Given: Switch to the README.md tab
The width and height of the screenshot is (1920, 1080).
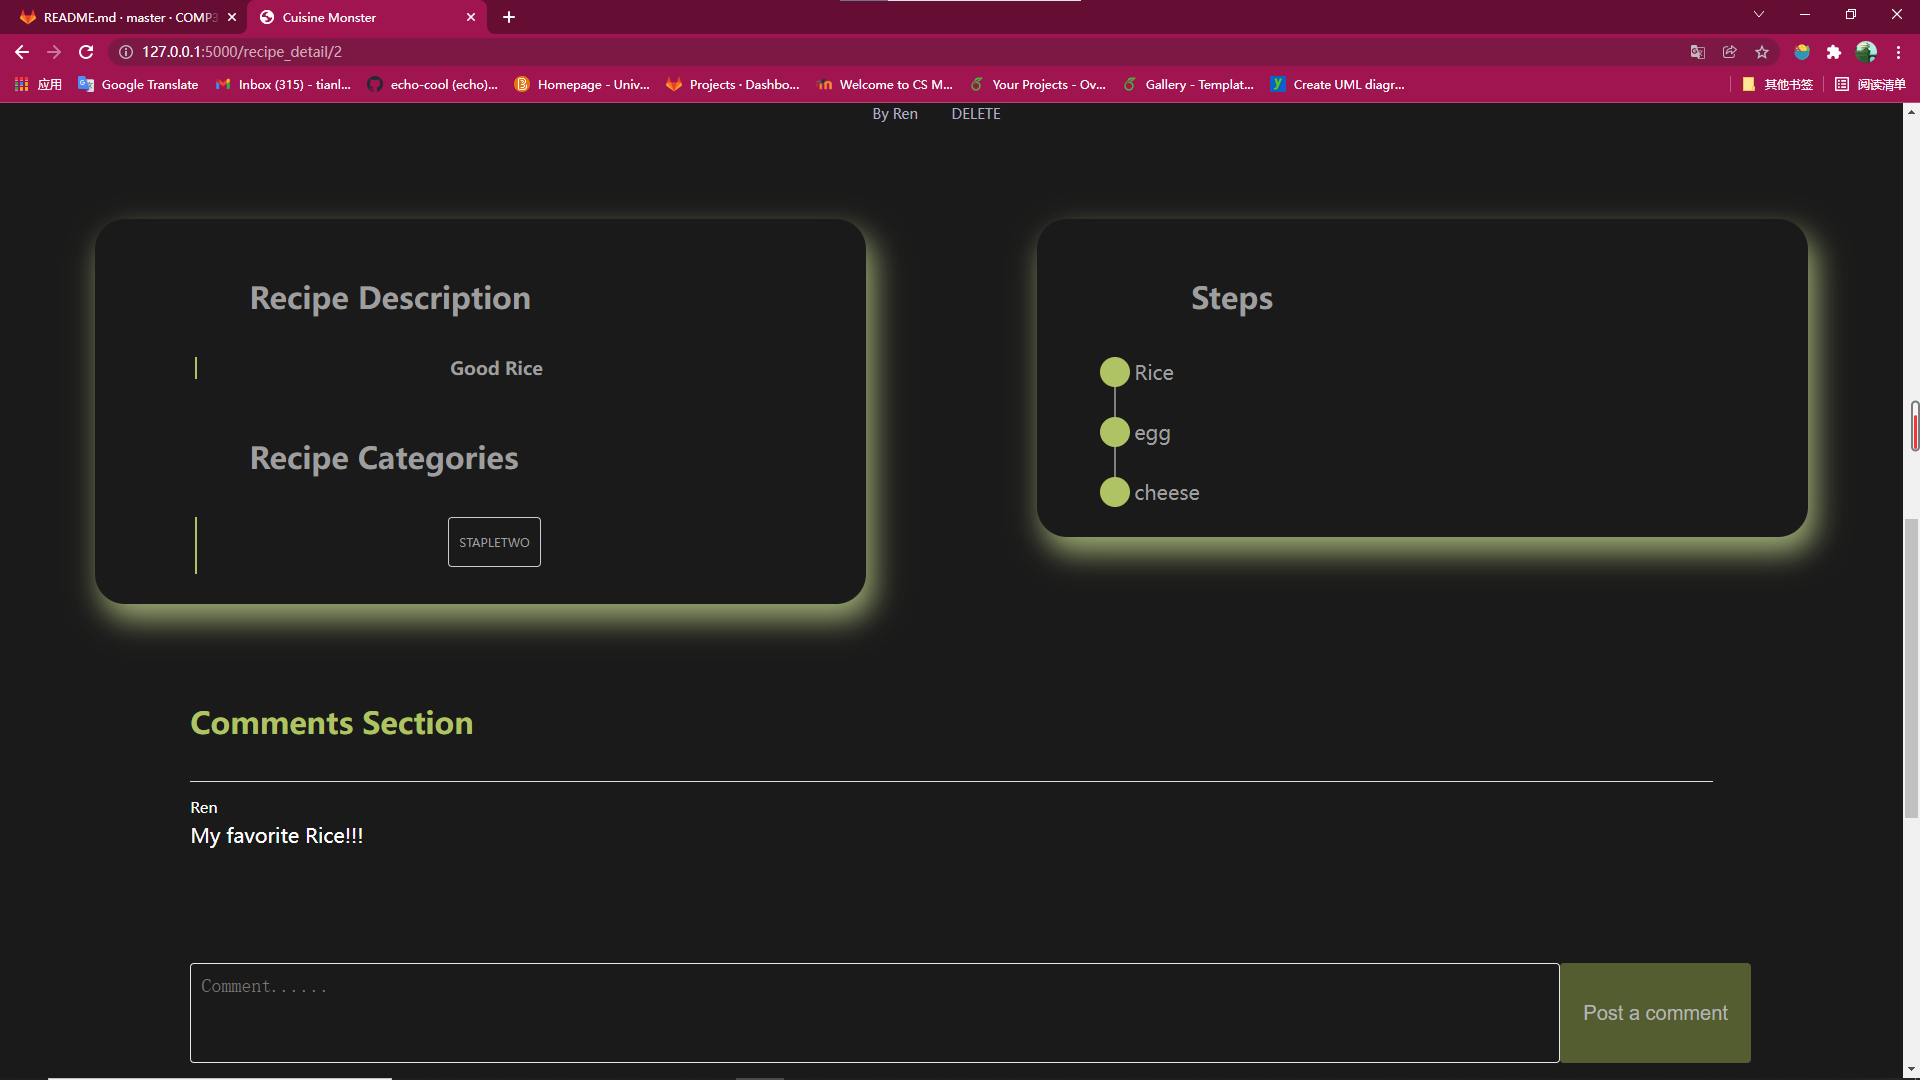Looking at the screenshot, I should coord(120,17).
